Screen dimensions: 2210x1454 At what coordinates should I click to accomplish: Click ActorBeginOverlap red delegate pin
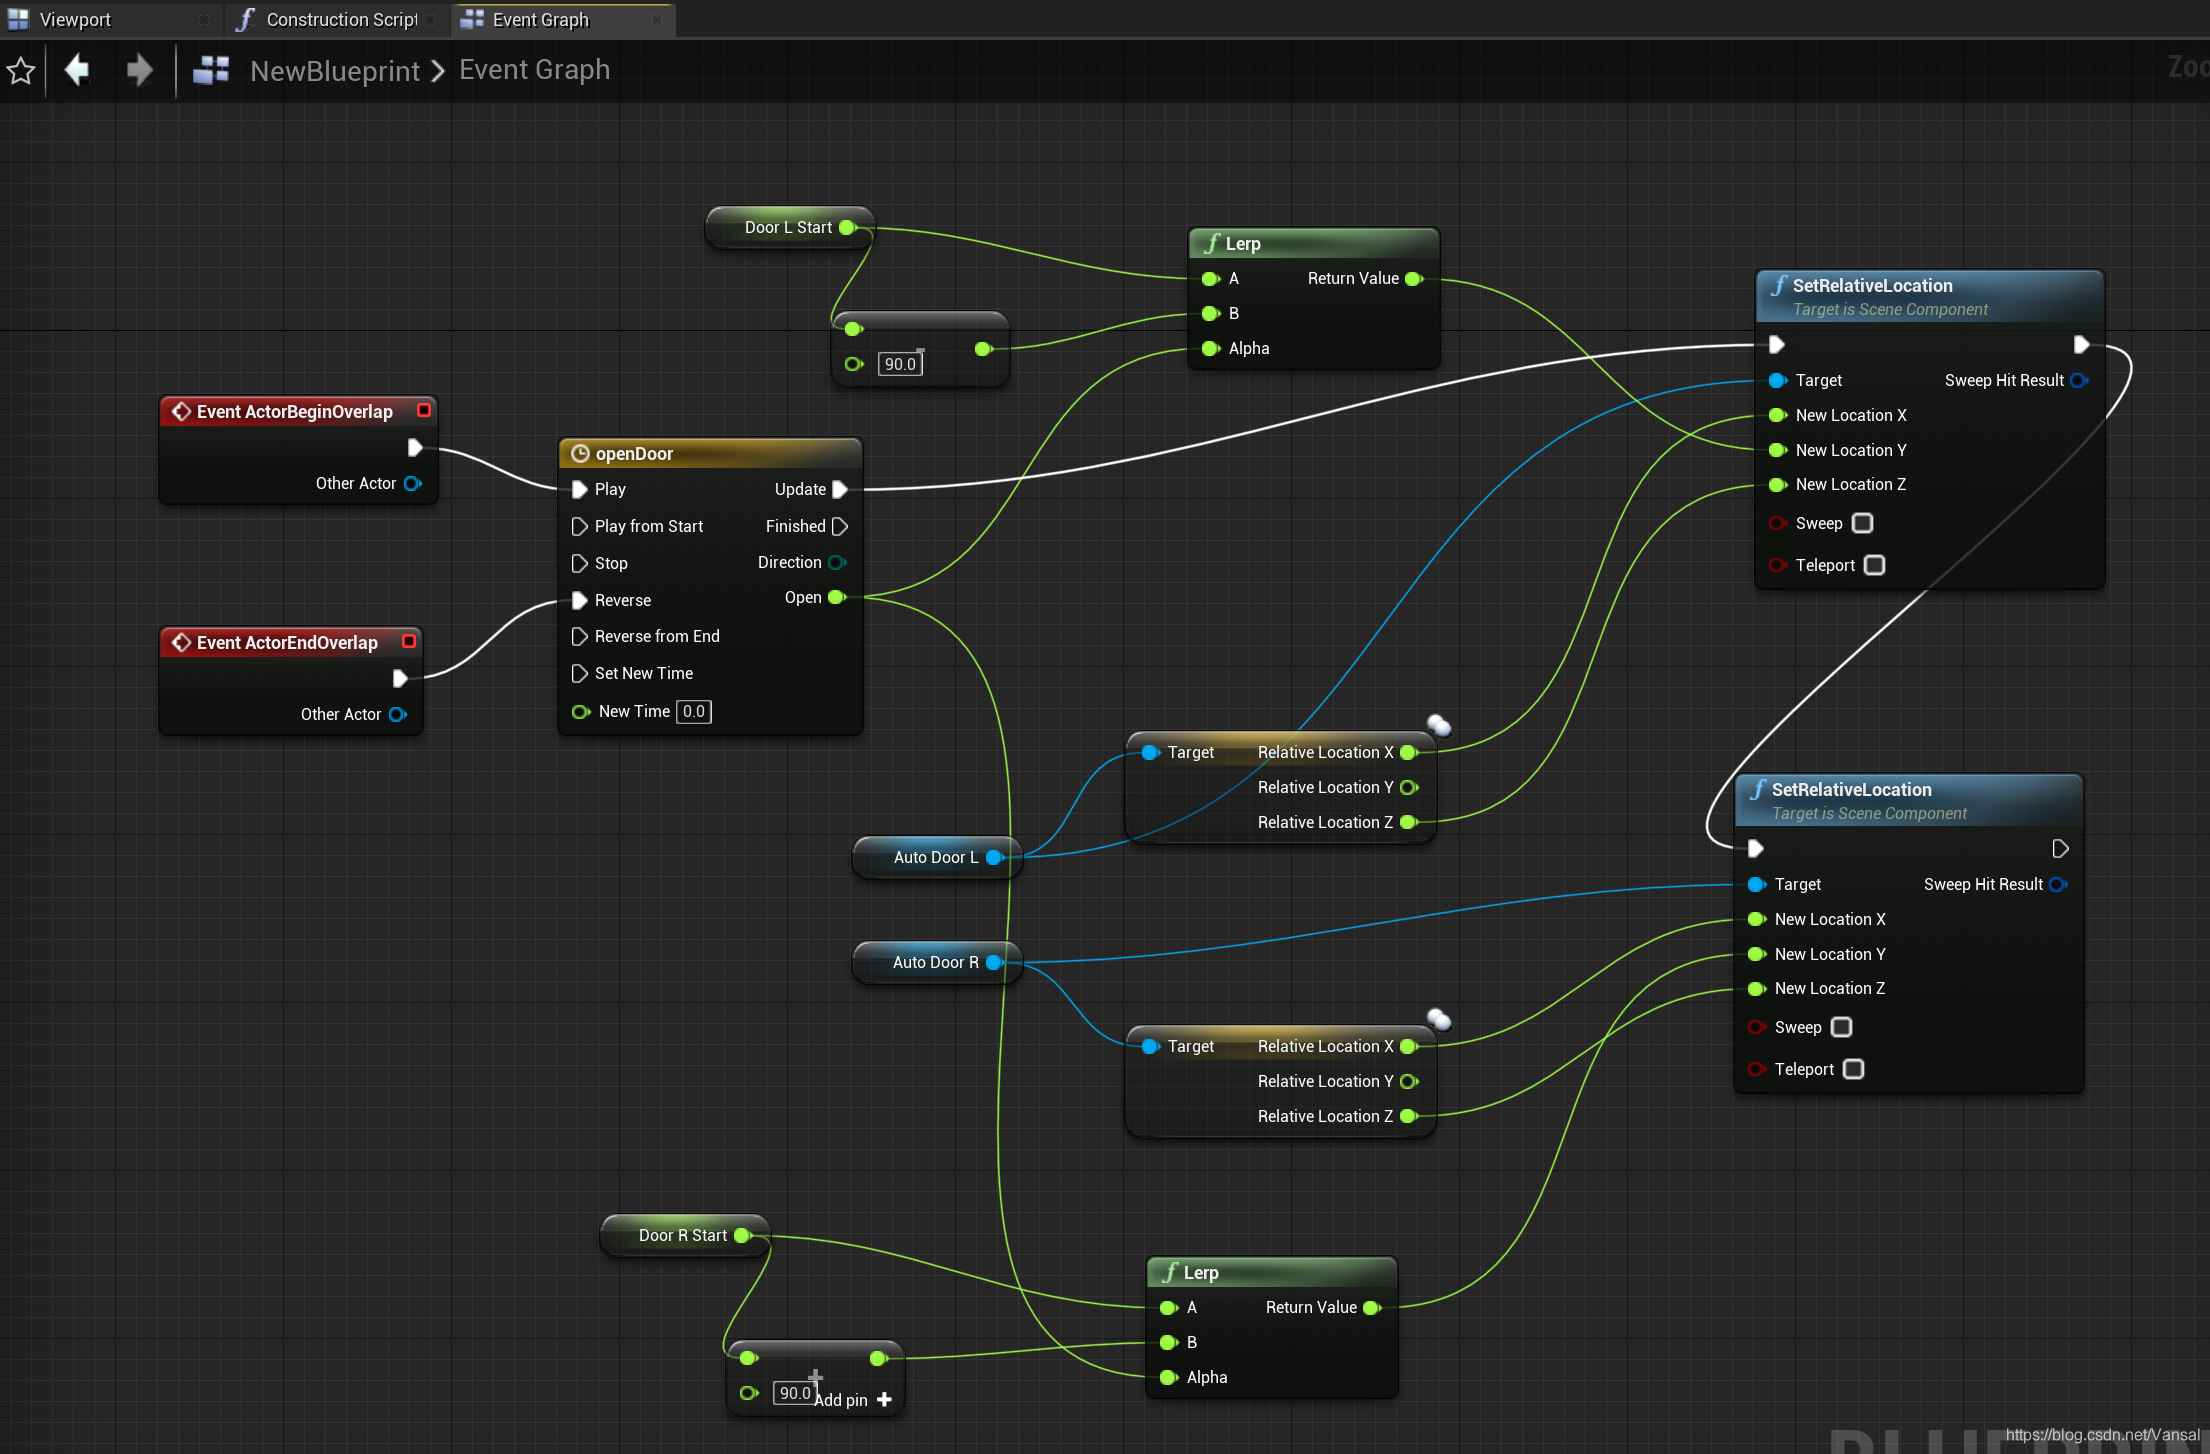pyautogui.click(x=424, y=410)
